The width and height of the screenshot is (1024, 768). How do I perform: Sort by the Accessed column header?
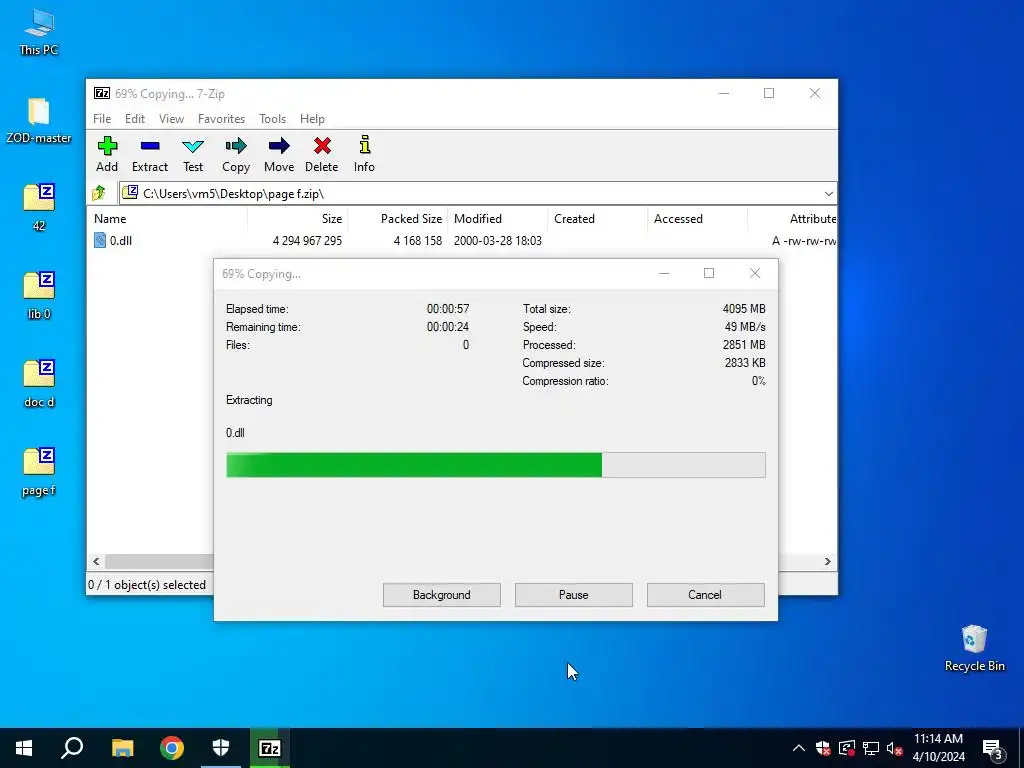(x=697, y=219)
